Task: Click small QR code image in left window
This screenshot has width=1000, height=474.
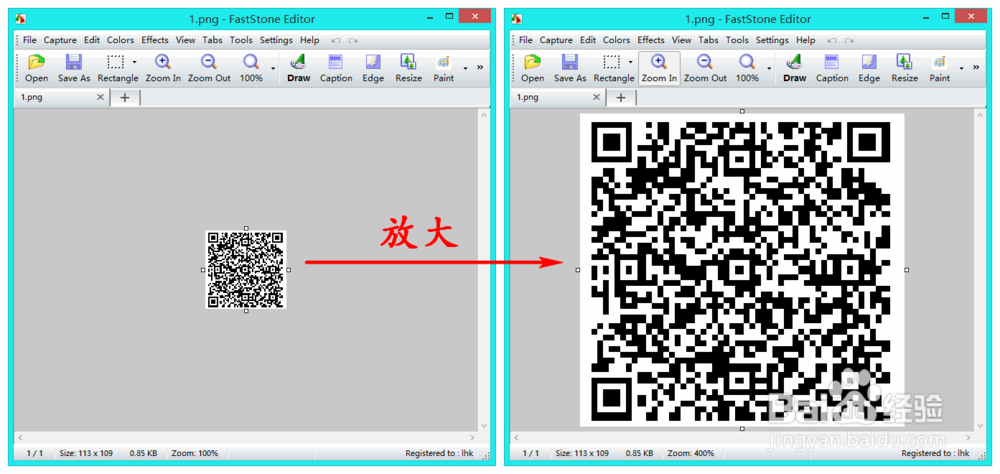Action: (x=246, y=270)
